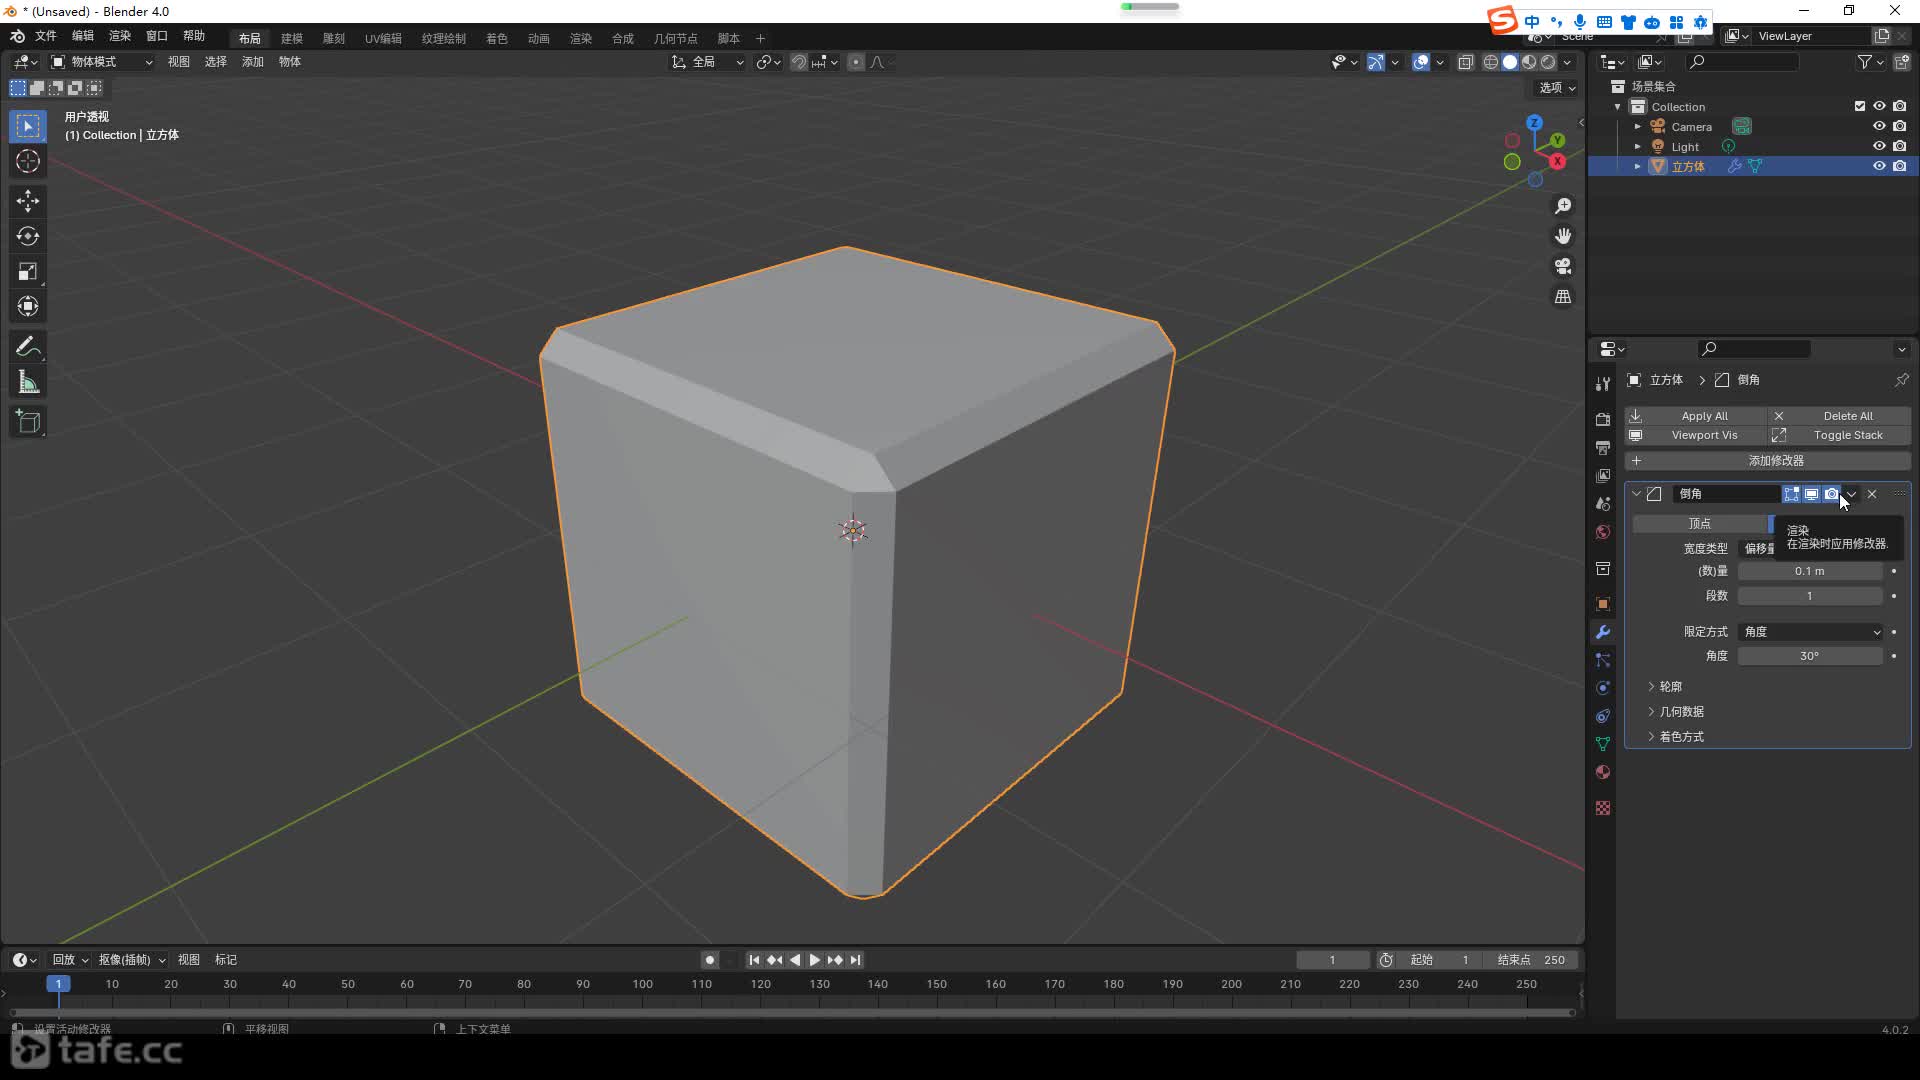Toggle auto keying record button
The width and height of the screenshot is (1920, 1080).
click(710, 960)
